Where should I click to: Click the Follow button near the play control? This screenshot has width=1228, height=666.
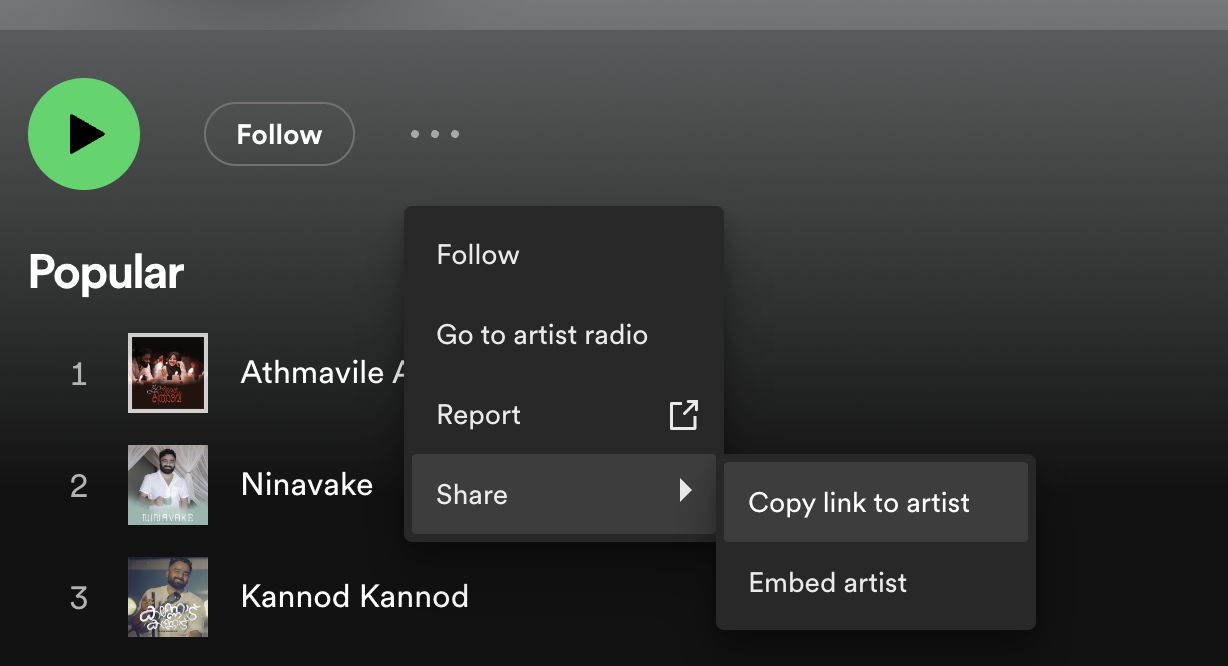(x=279, y=134)
